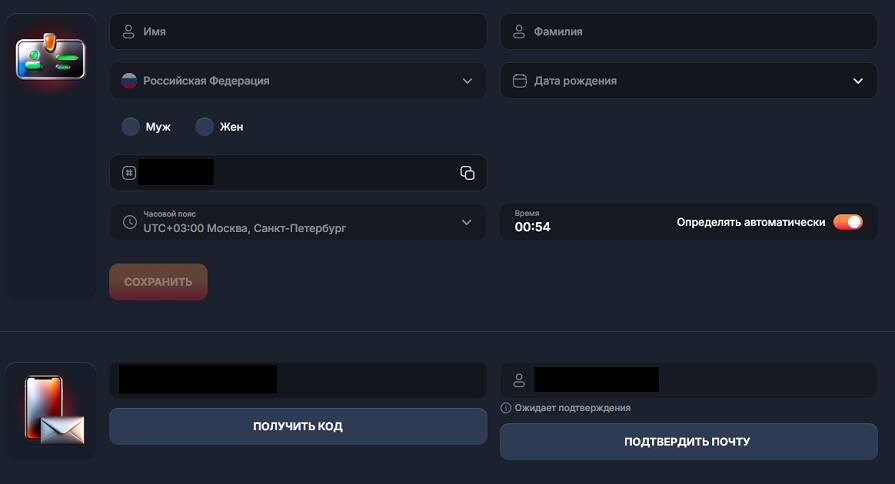Click the Ожидает подтверждения status text
This screenshot has height=484, width=895.
point(573,408)
